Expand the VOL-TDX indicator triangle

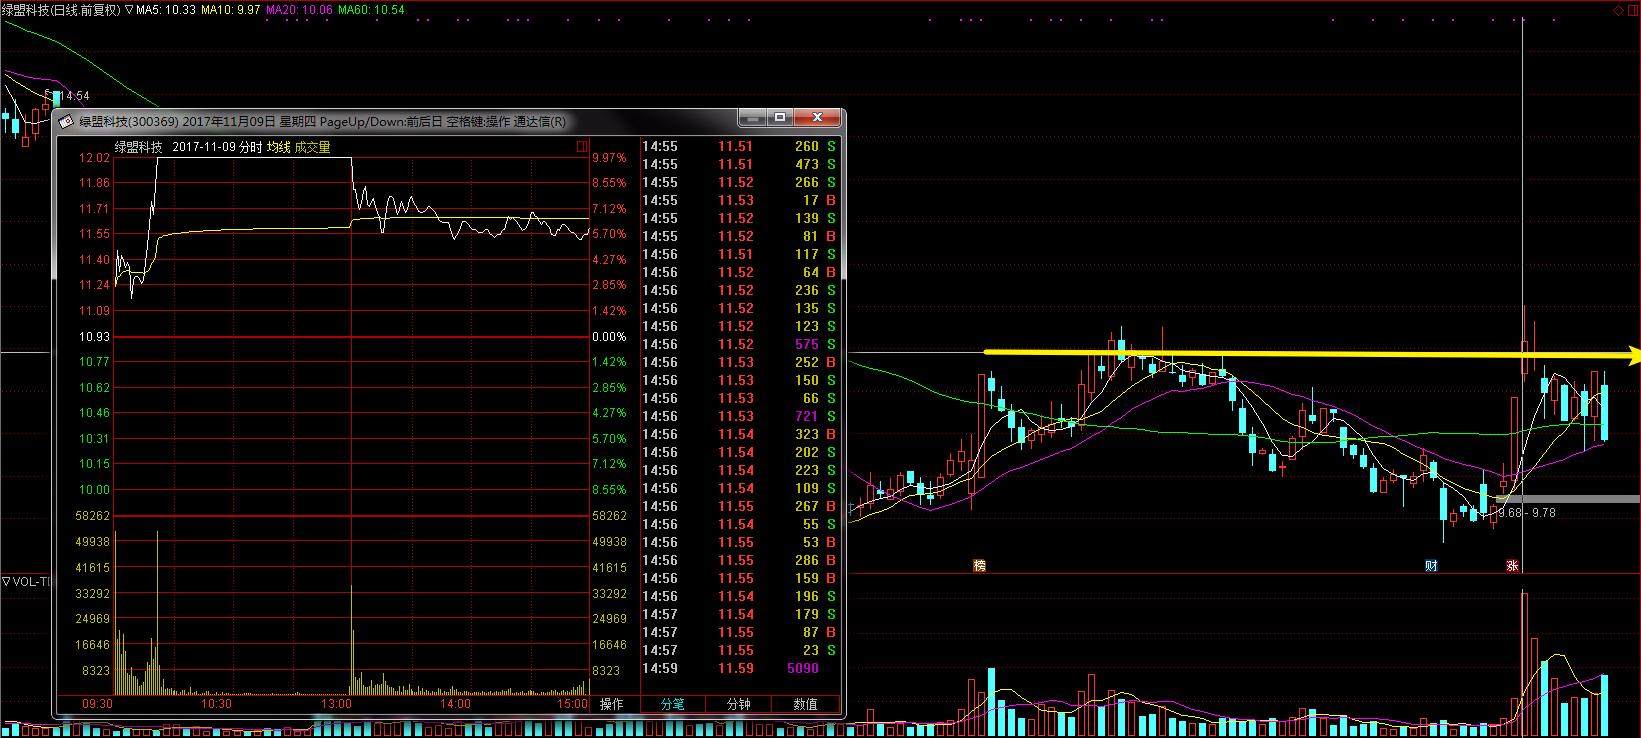pyautogui.click(x=6, y=581)
